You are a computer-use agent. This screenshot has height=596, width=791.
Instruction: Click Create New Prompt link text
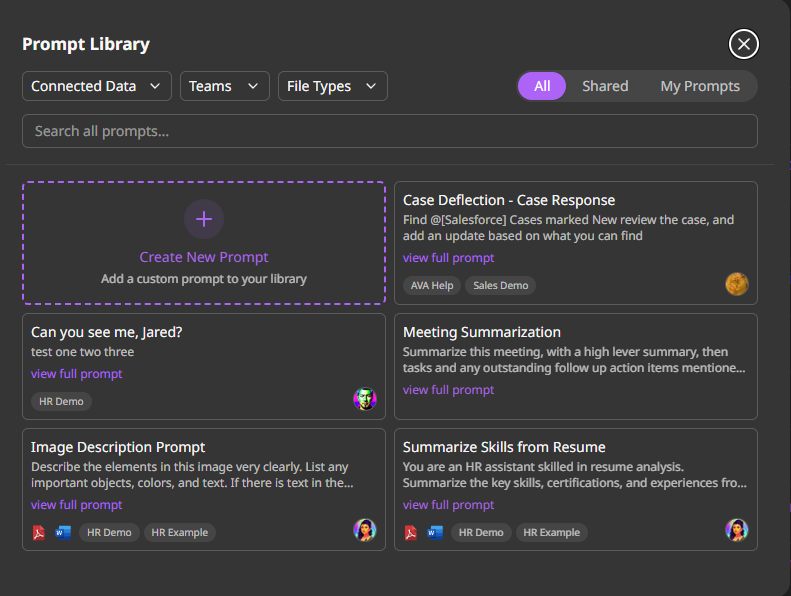pyautogui.click(x=204, y=257)
